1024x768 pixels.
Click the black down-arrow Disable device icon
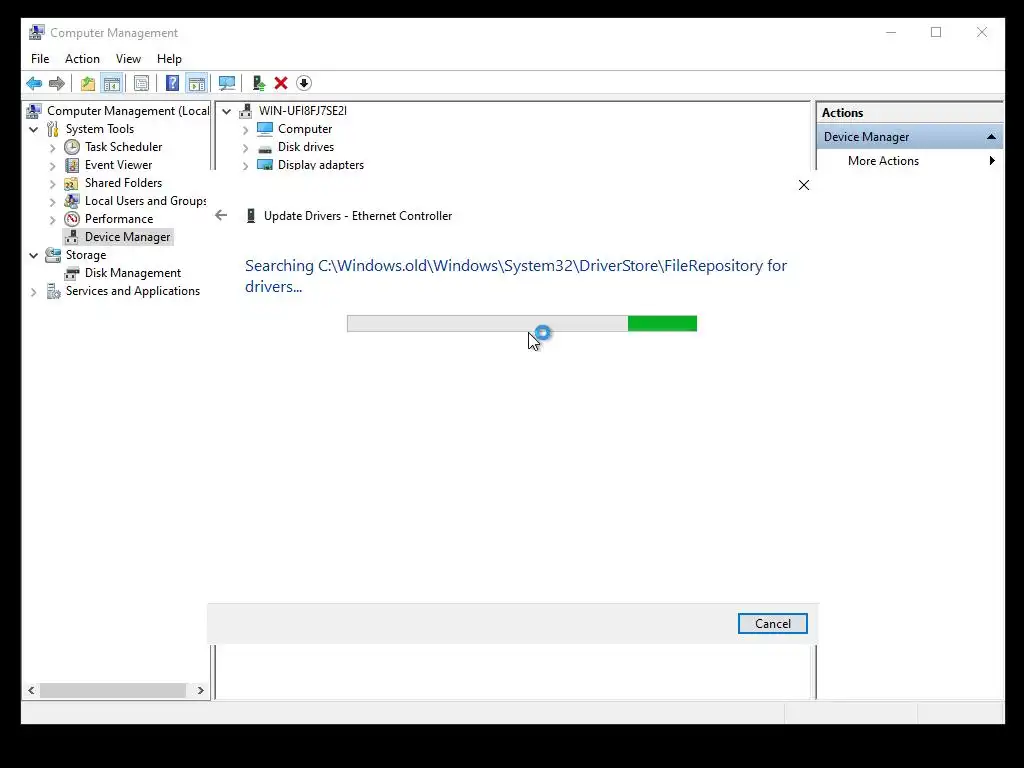pos(304,83)
